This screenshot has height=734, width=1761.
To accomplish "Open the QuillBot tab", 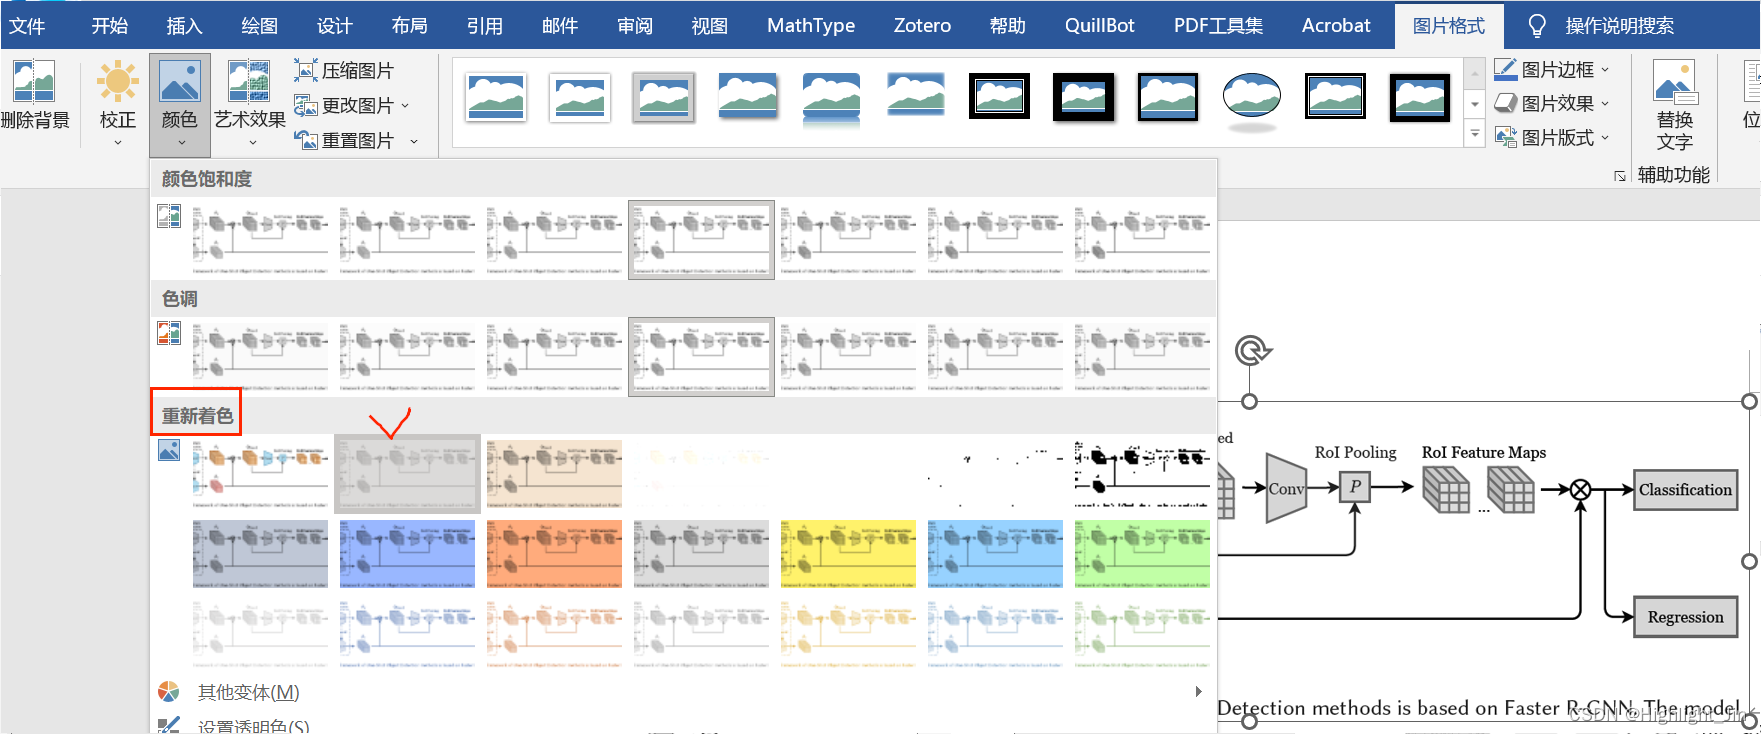I will [1099, 25].
